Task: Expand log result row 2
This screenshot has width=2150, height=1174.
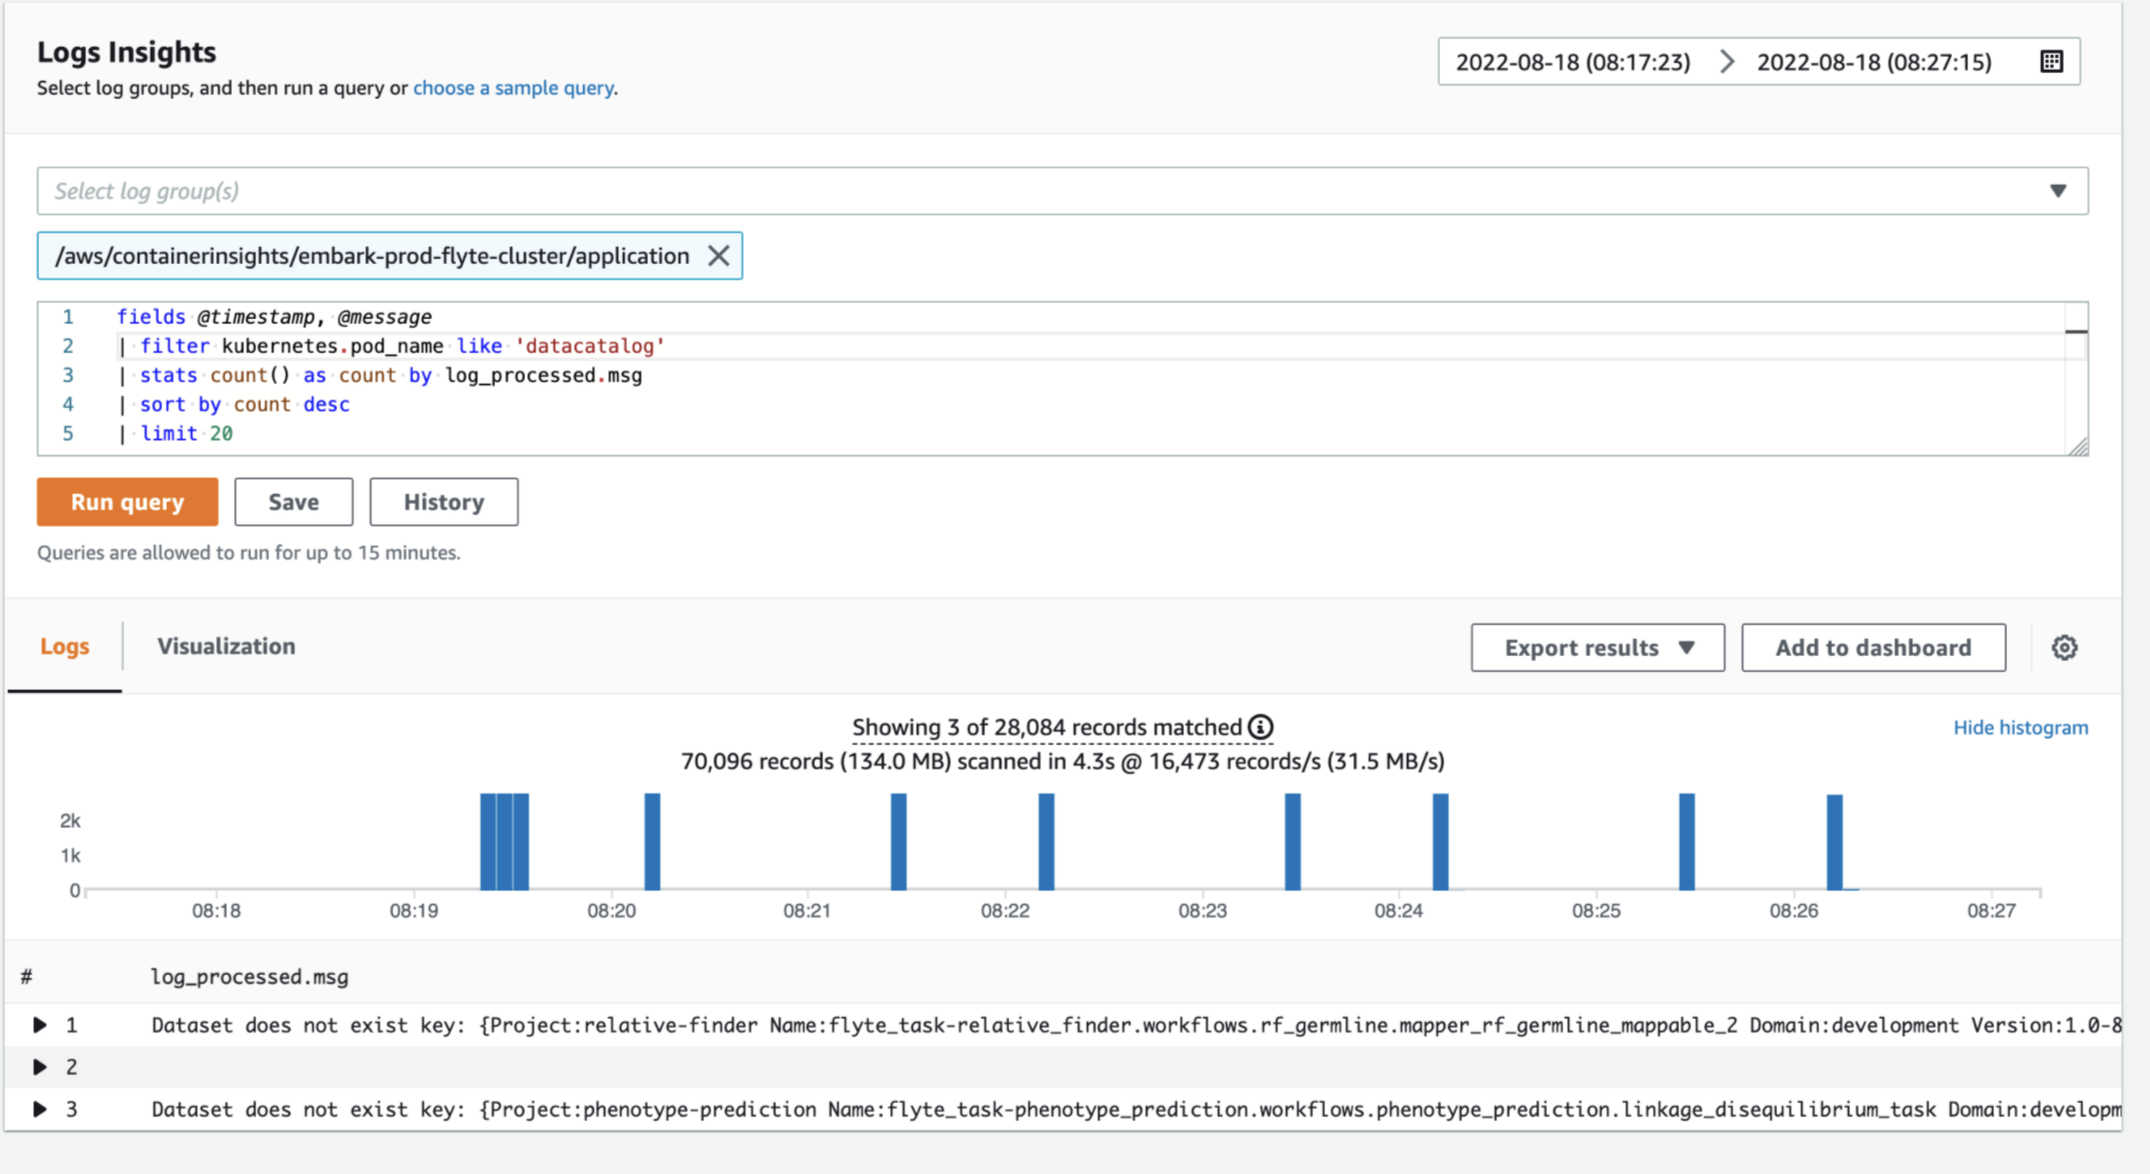Action: (x=40, y=1066)
